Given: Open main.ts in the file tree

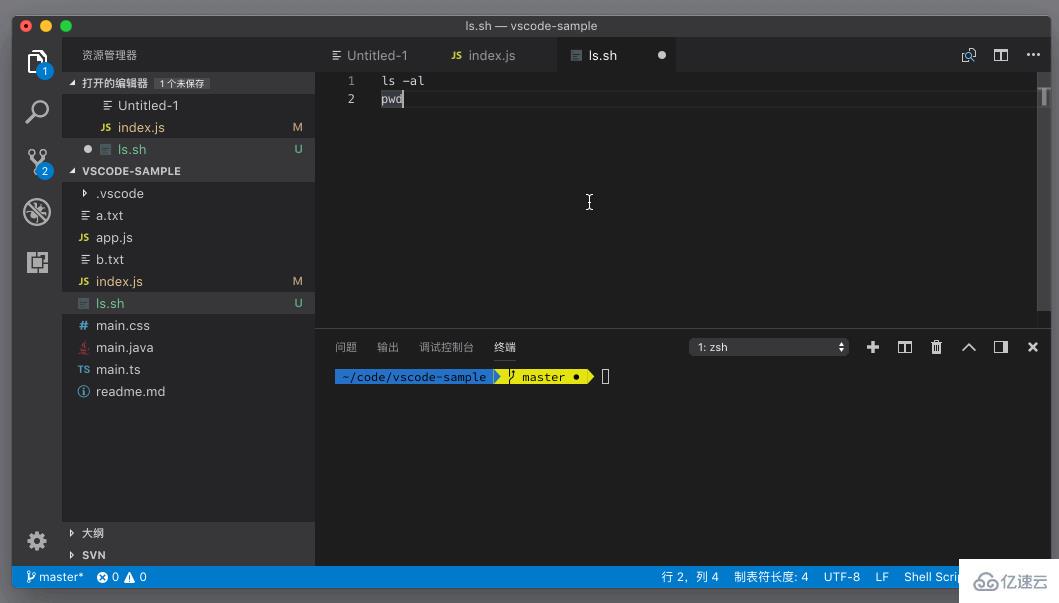Looking at the screenshot, I should (188, 369).
